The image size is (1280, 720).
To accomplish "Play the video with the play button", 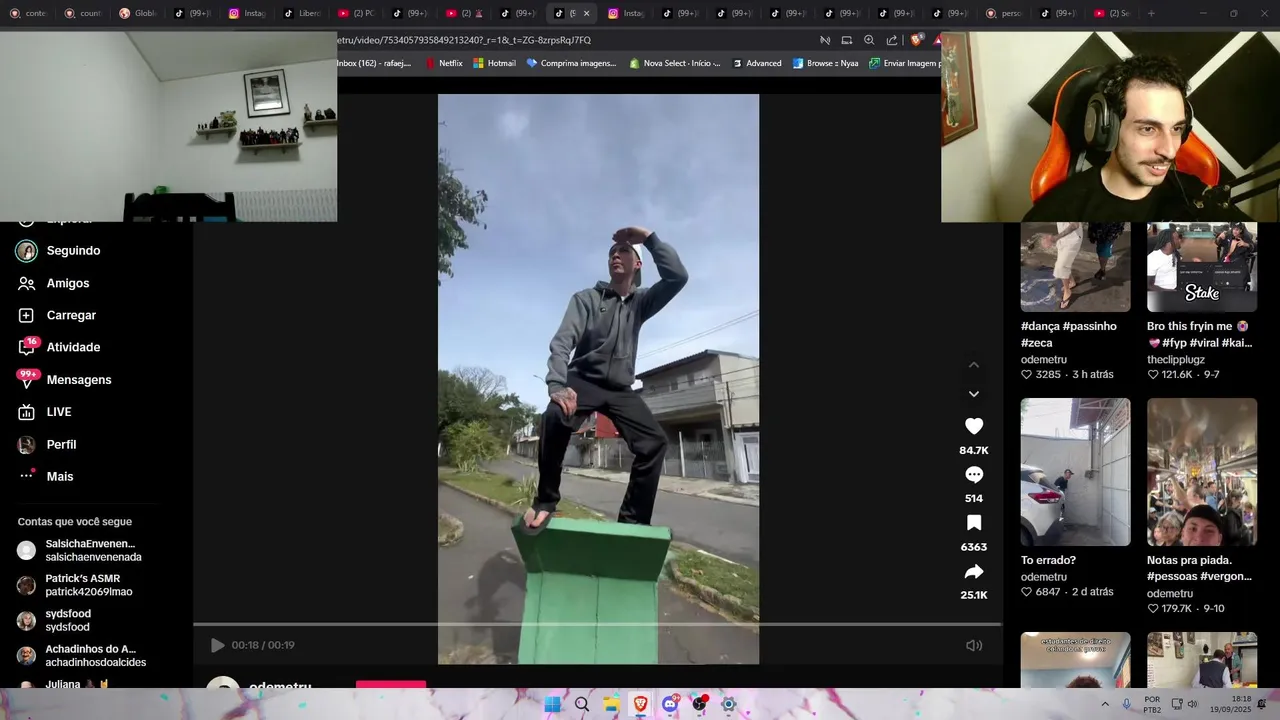I will click(217, 645).
